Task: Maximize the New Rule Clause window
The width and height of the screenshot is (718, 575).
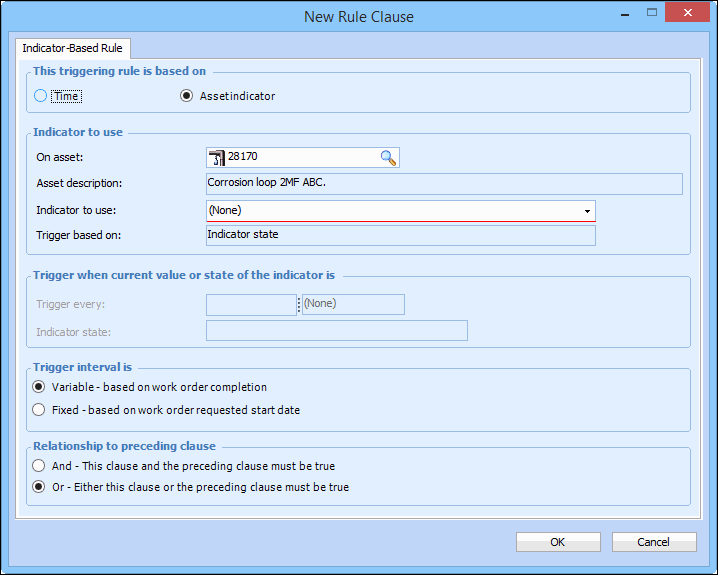Action: (651, 14)
